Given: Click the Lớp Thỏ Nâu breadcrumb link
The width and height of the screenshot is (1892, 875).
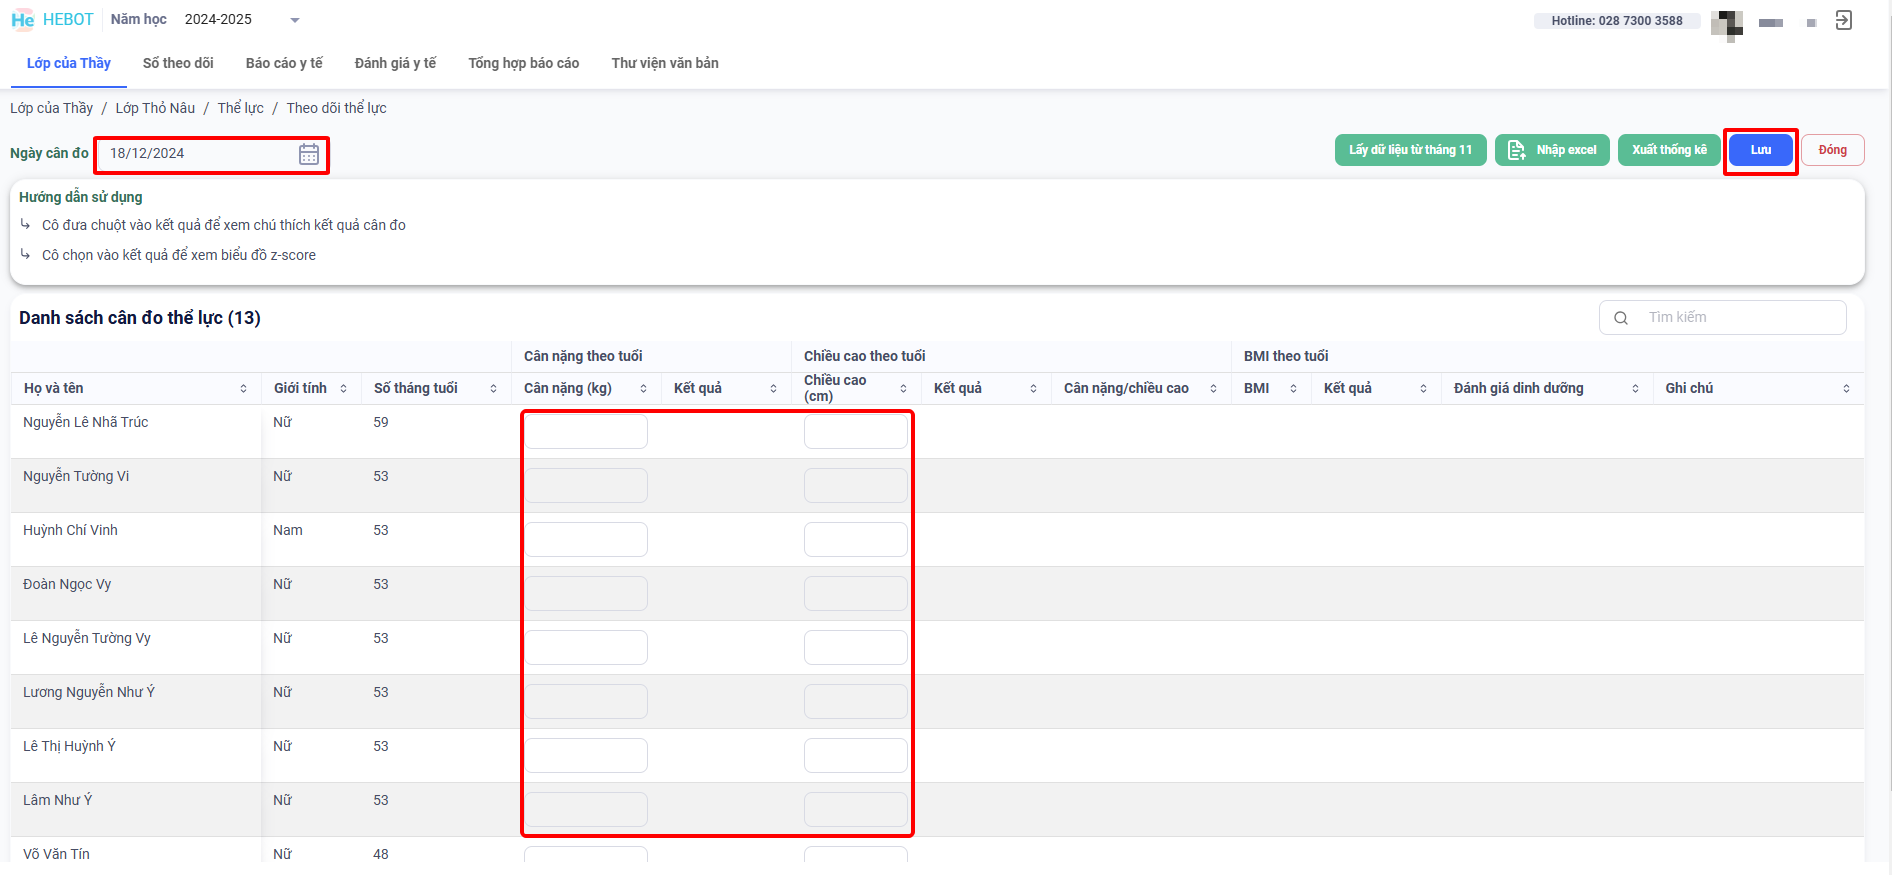Looking at the screenshot, I should click(155, 108).
